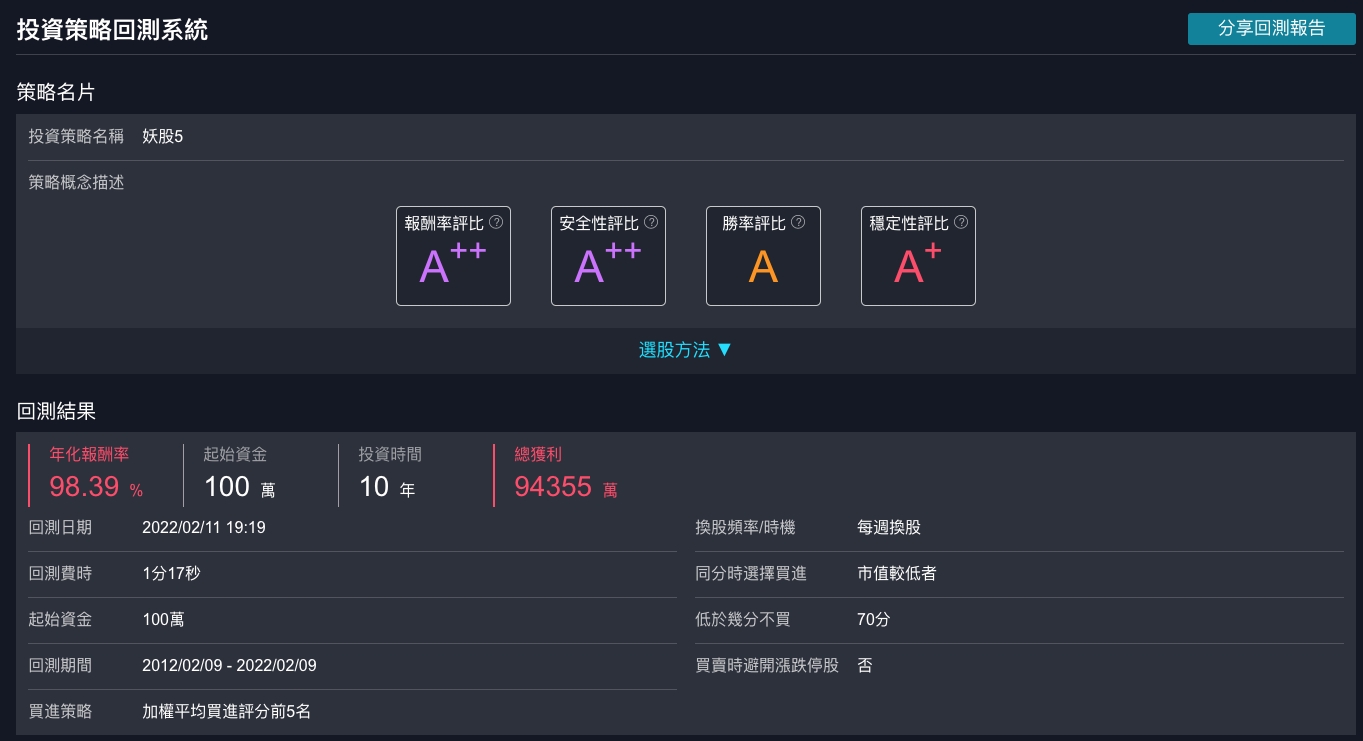
Task: Expand the 選股方法 section
Action: (685, 350)
